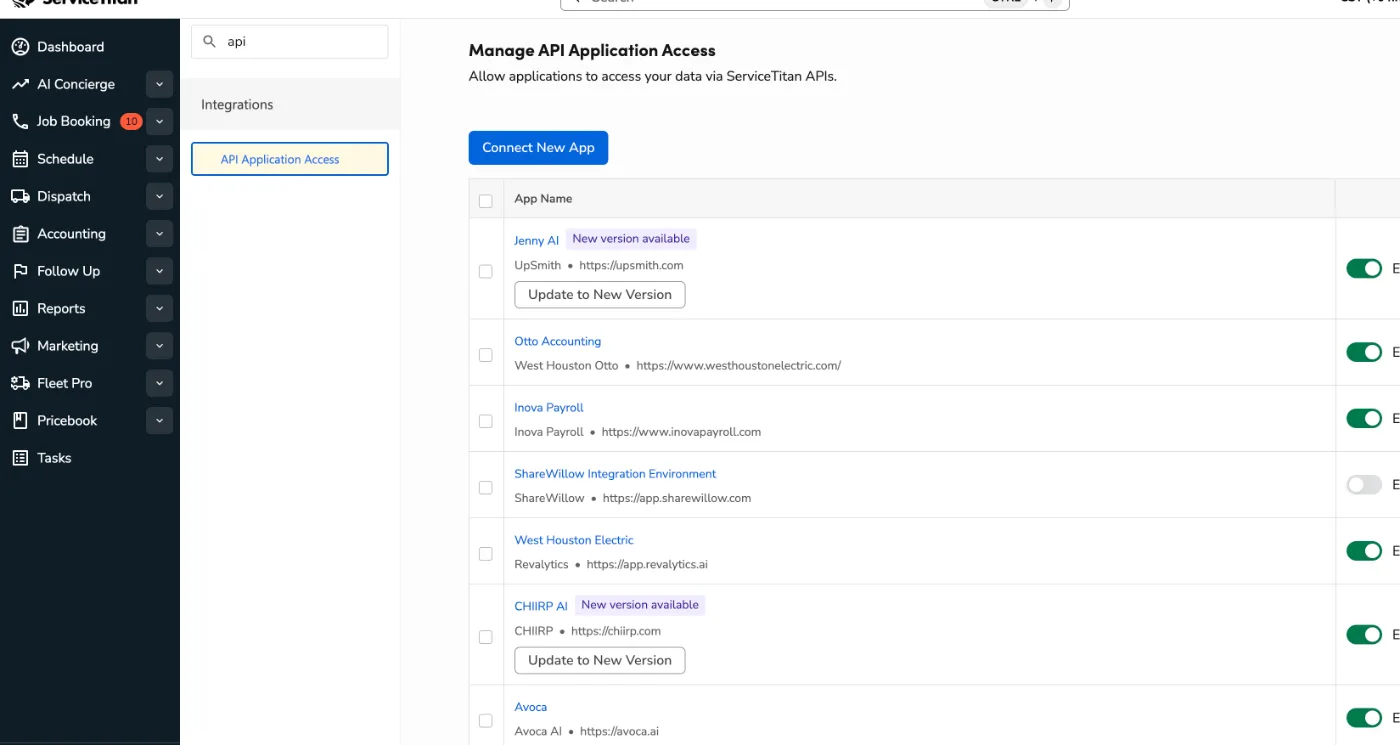Click the Reports chart icon
The image size is (1400, 745).
click(x=20, y=308)
